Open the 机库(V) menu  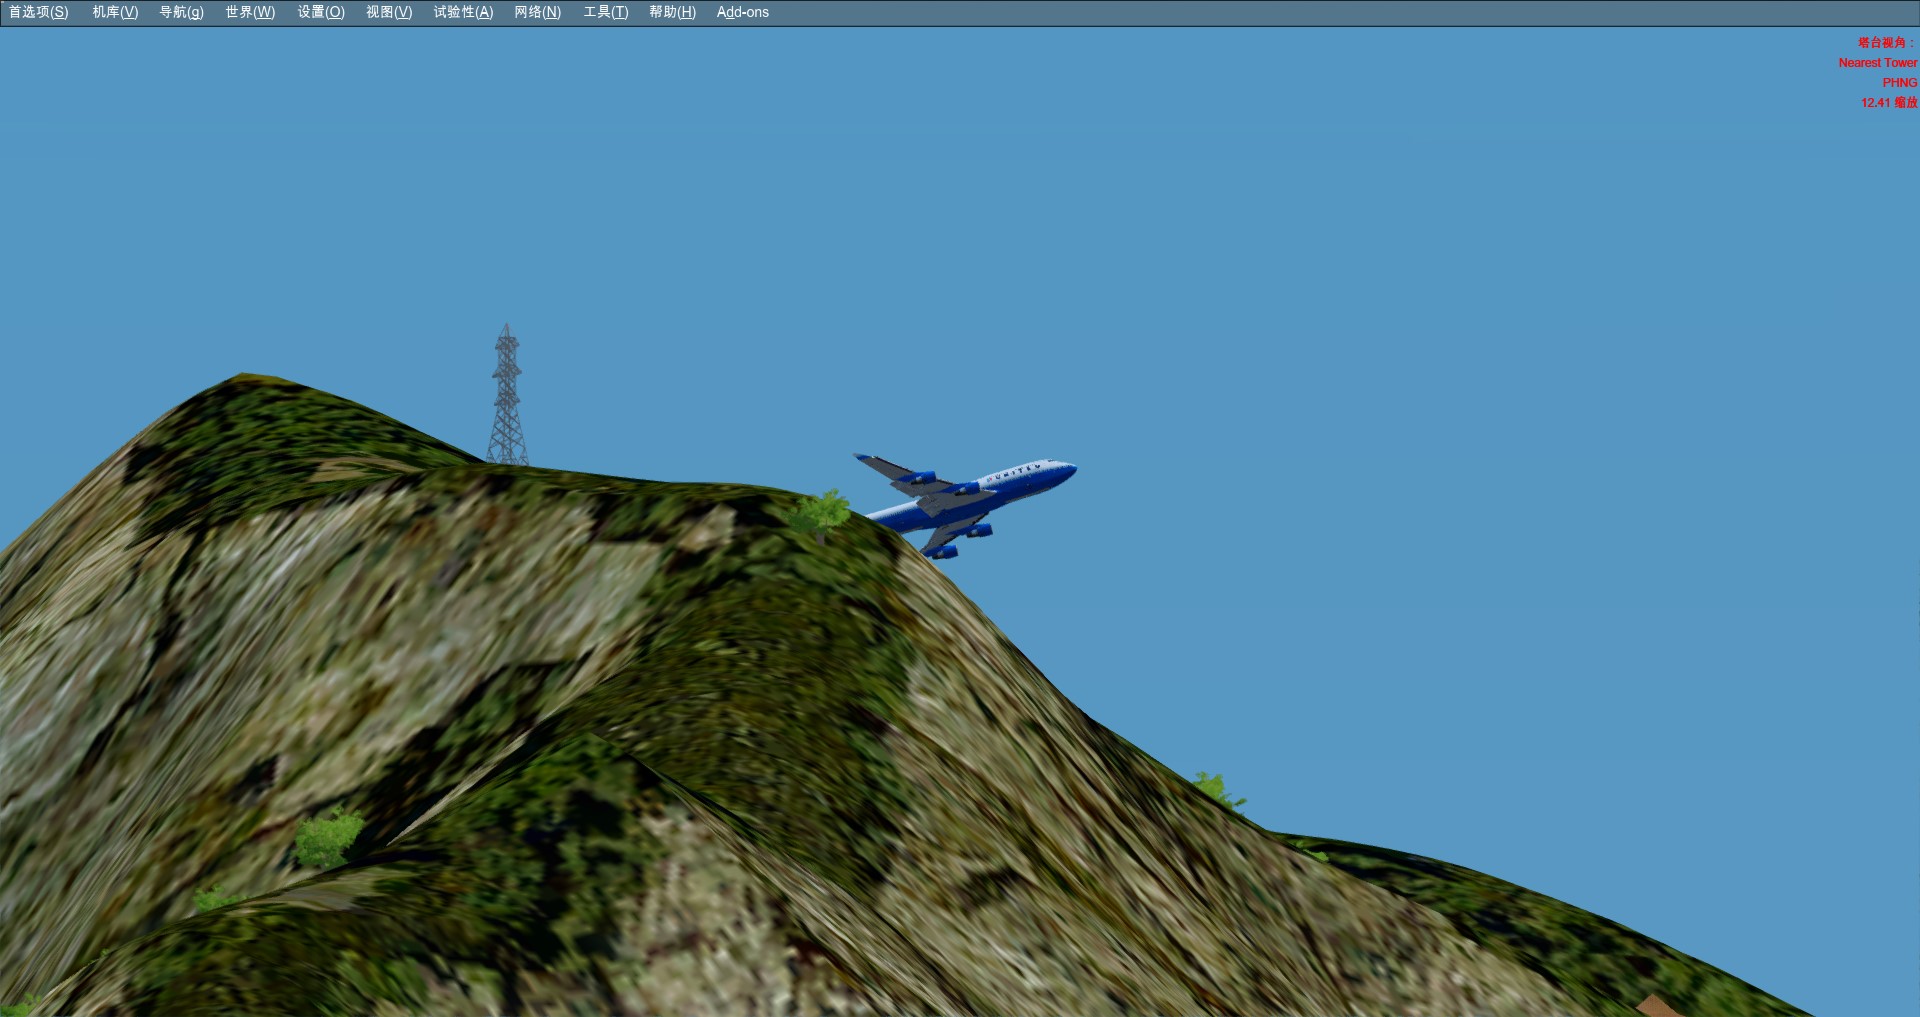[115, 12]
